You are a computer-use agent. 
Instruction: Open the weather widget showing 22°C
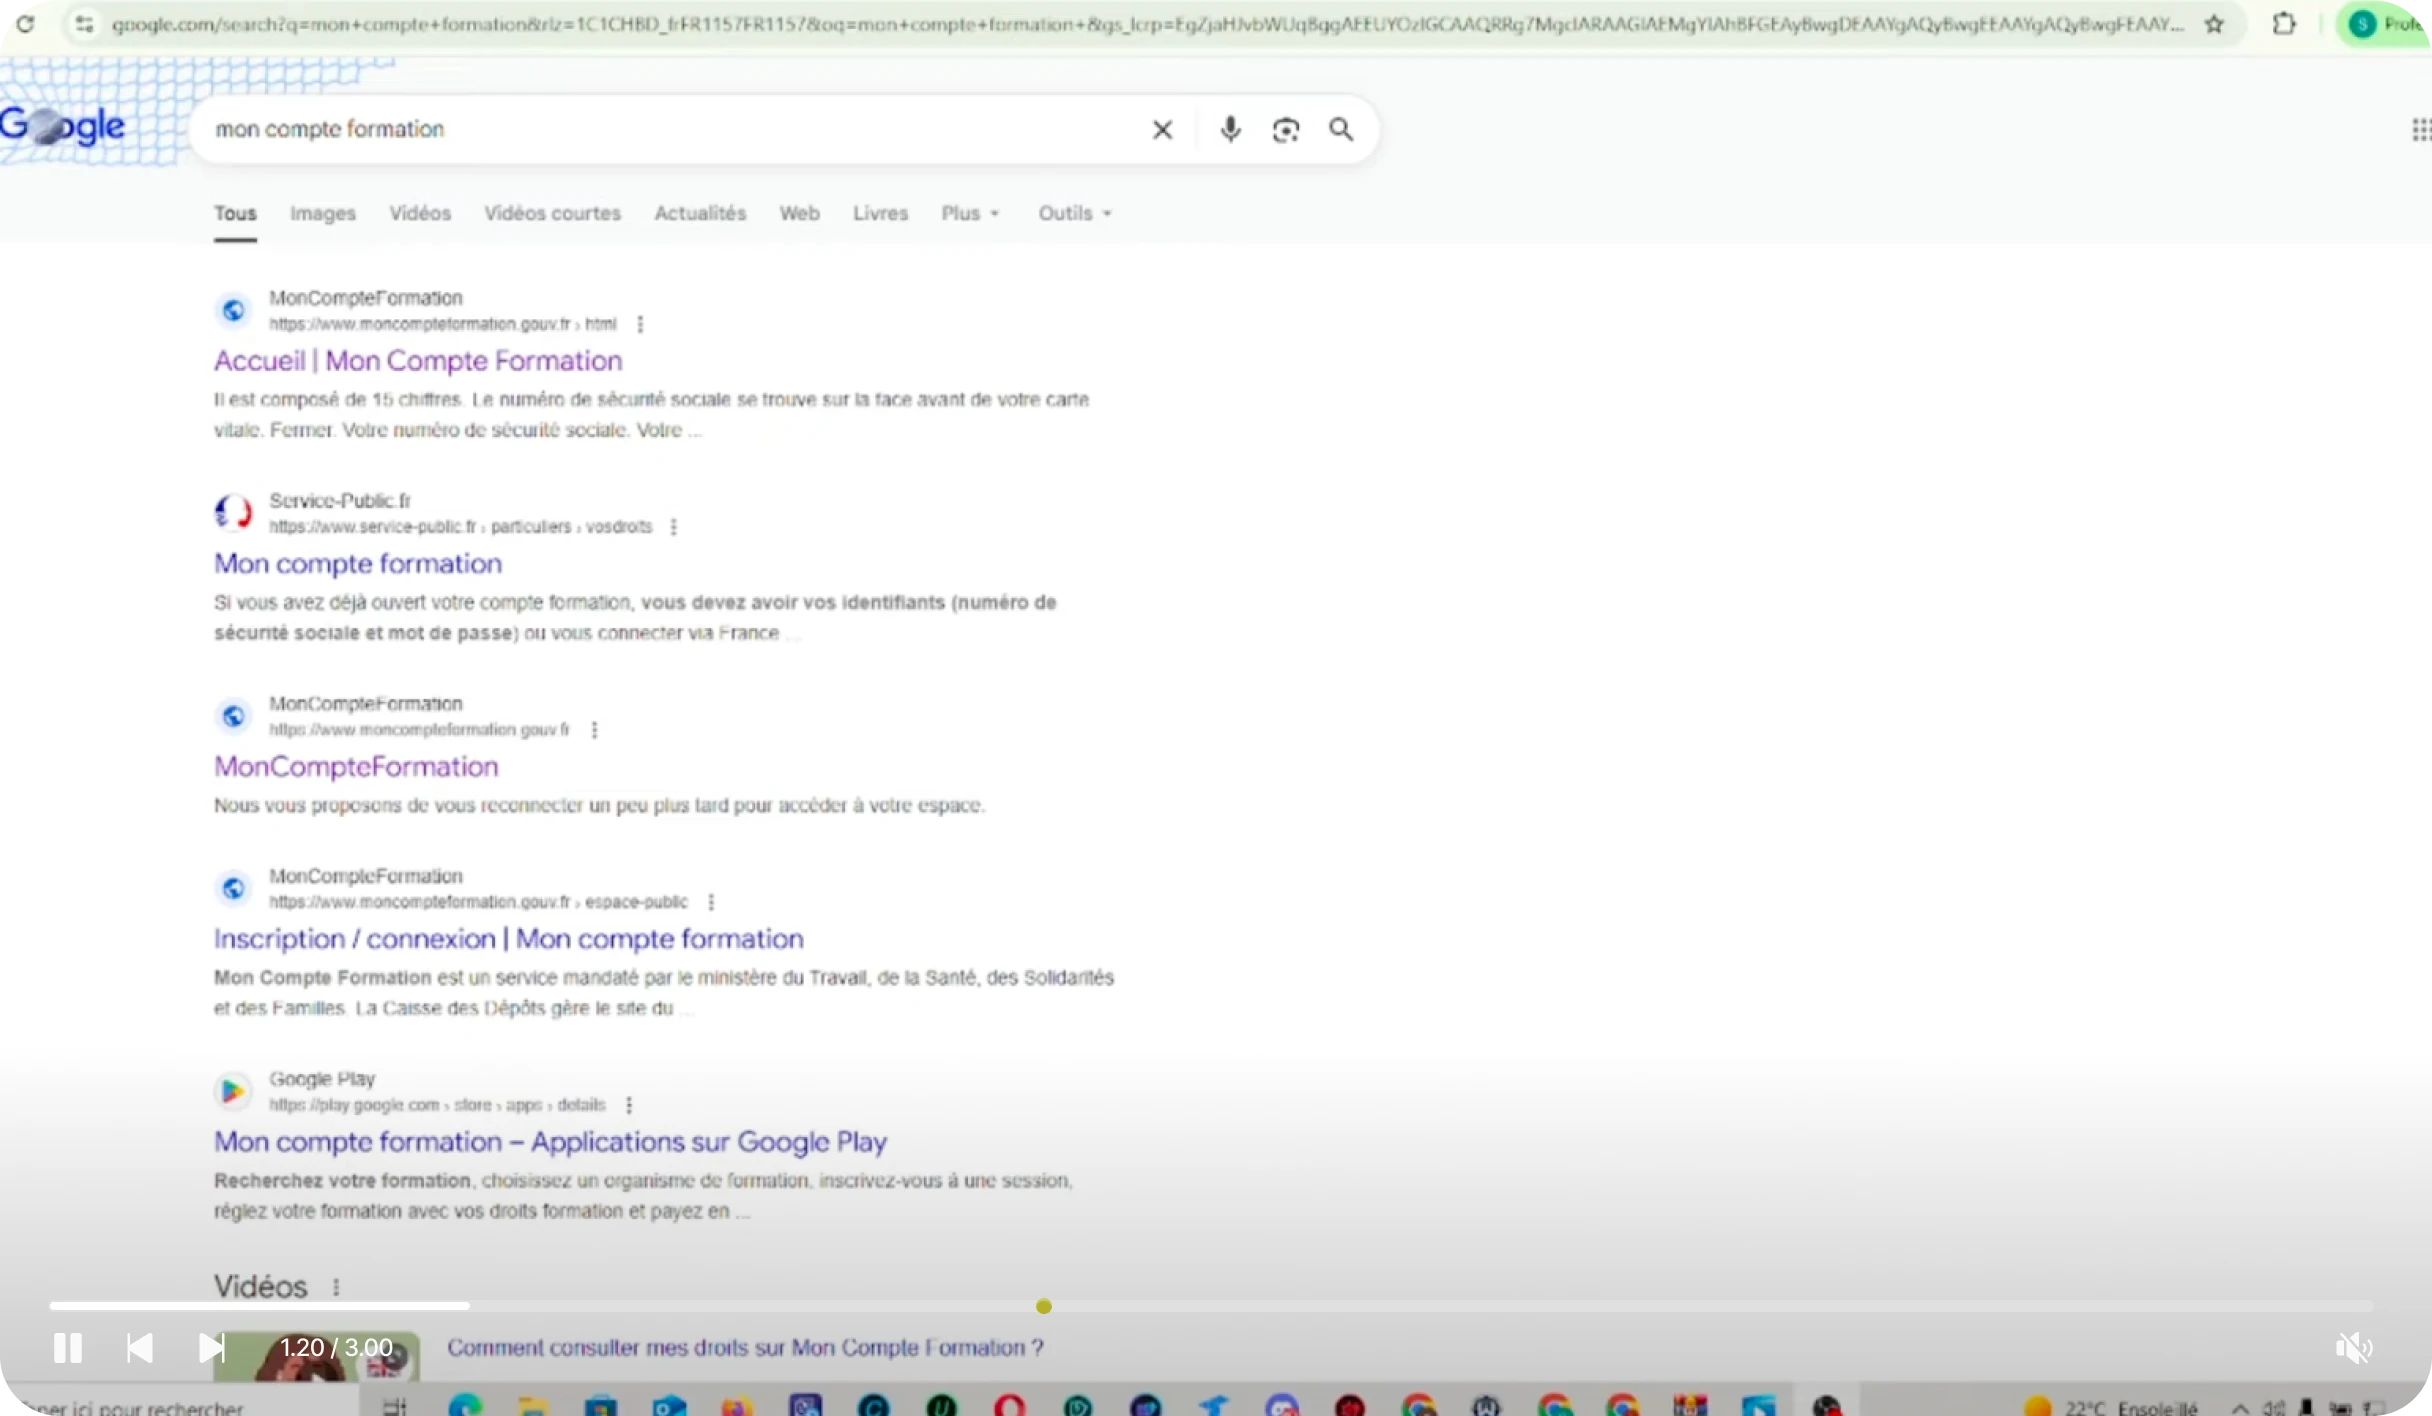[2111, 1407]
